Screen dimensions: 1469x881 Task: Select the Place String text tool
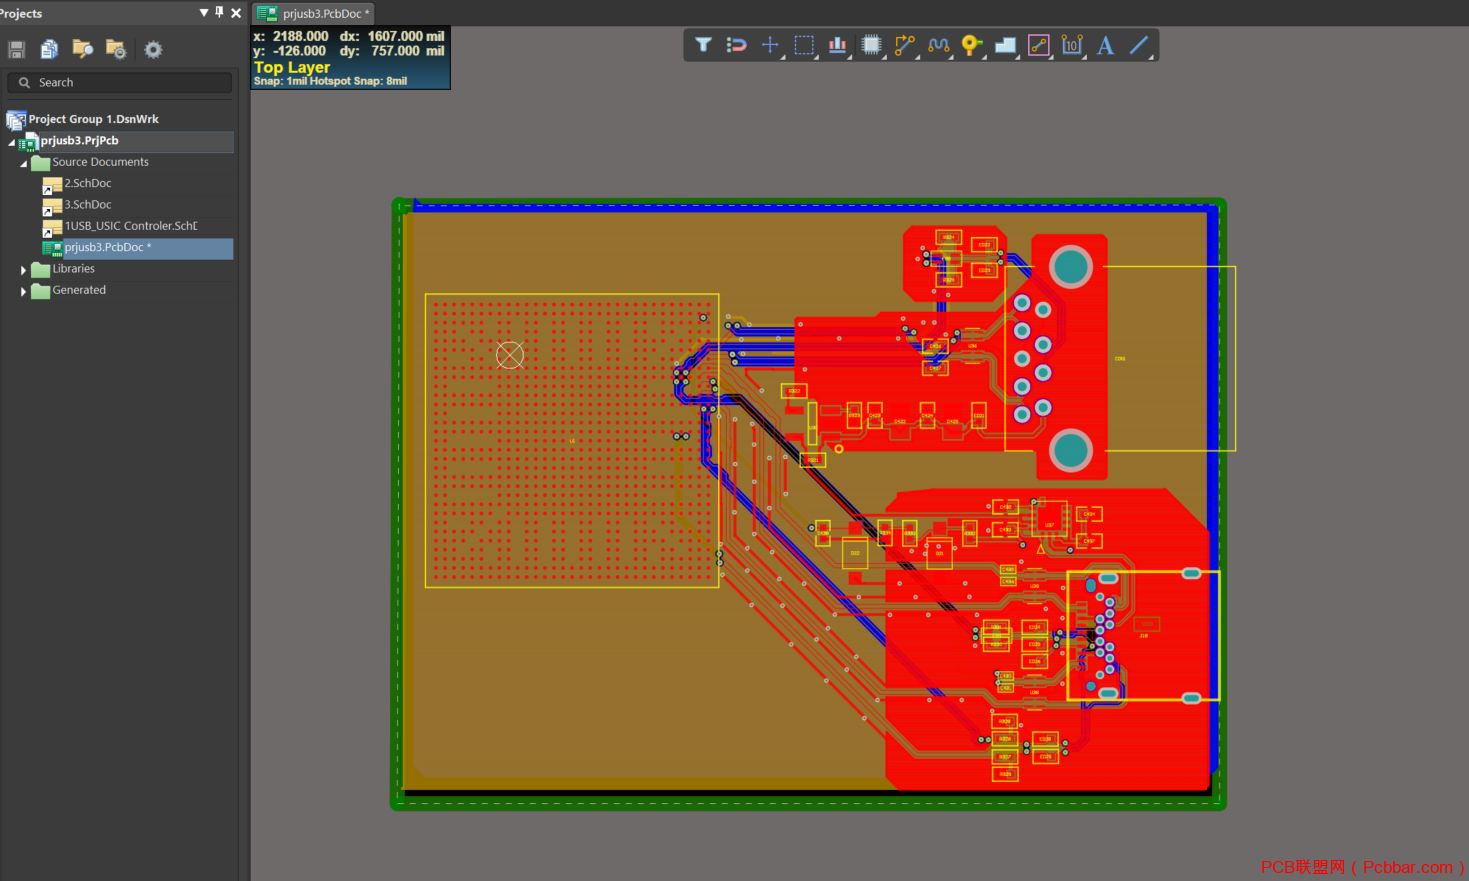1105,45
